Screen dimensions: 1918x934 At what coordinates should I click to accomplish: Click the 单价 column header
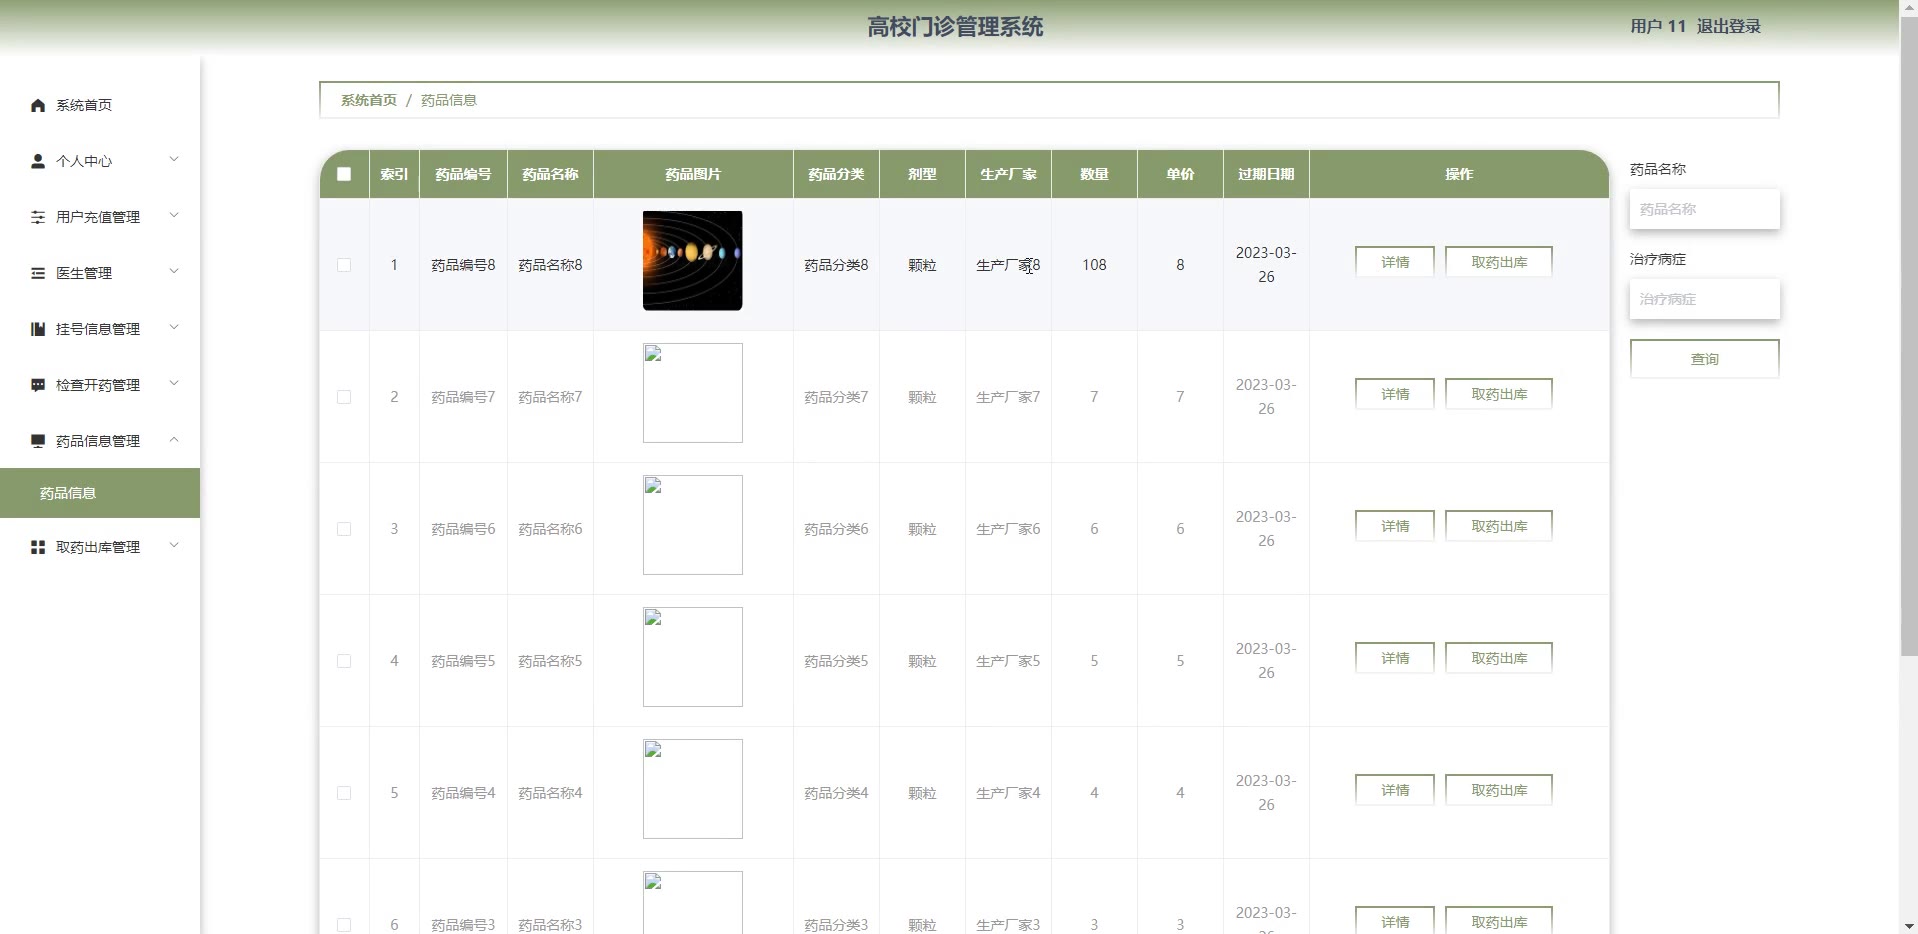tap(1180, 174)
